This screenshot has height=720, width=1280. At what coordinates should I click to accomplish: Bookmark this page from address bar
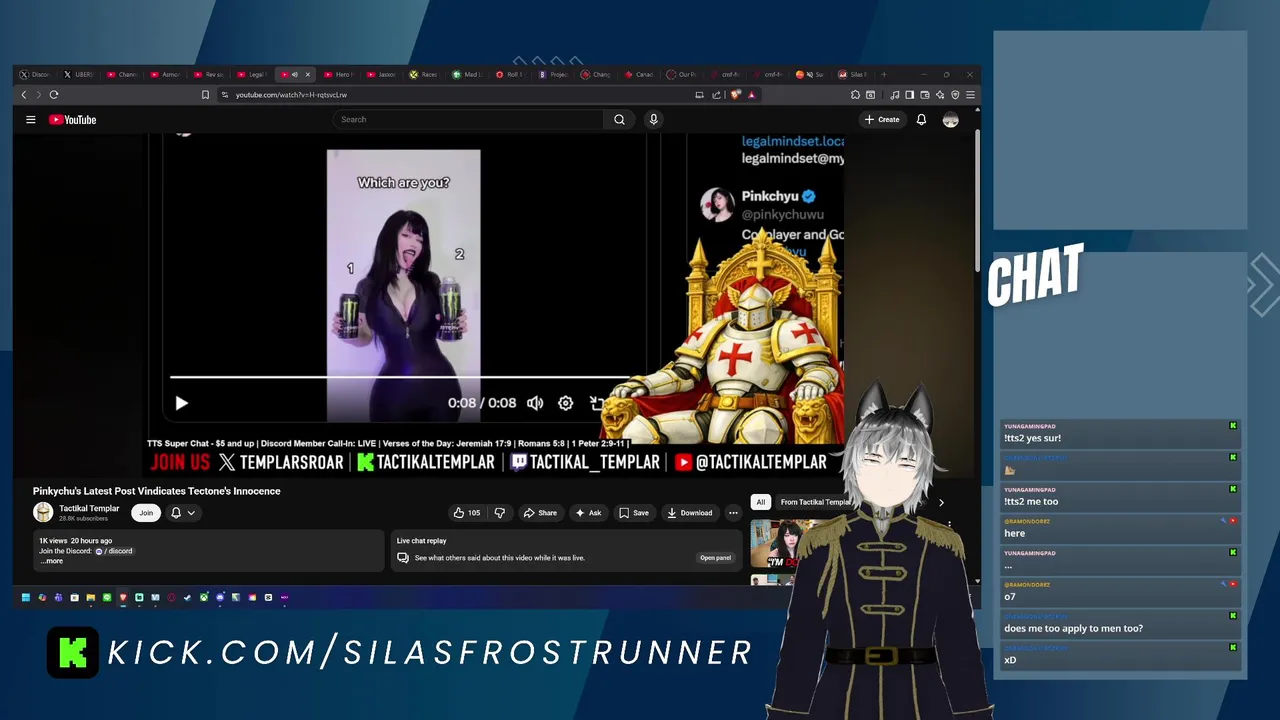coord(205,95)
